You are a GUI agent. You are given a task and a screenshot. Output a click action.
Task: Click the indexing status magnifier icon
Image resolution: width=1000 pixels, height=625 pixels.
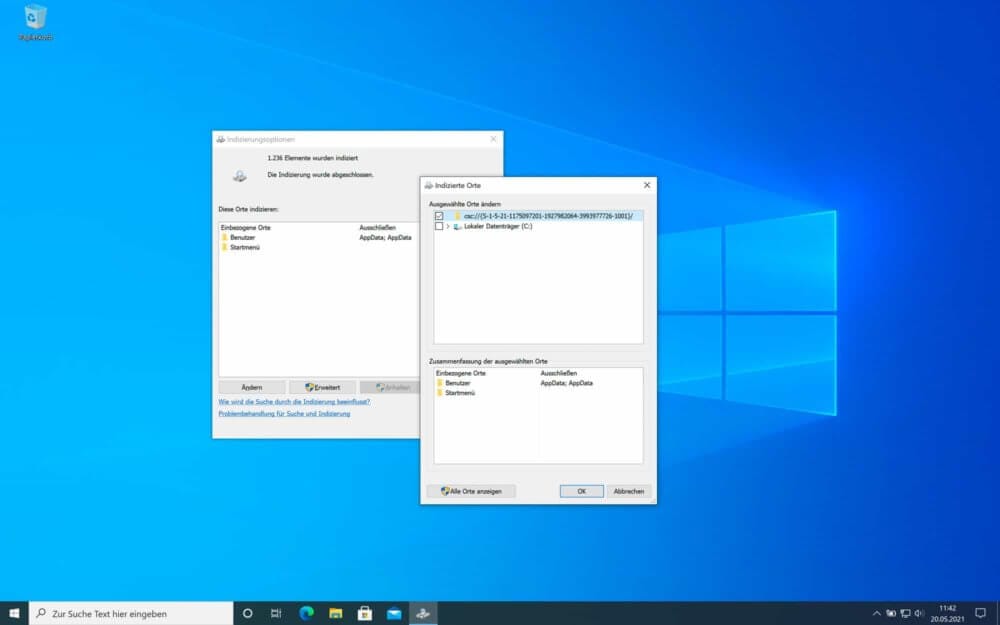pos(240,176)
